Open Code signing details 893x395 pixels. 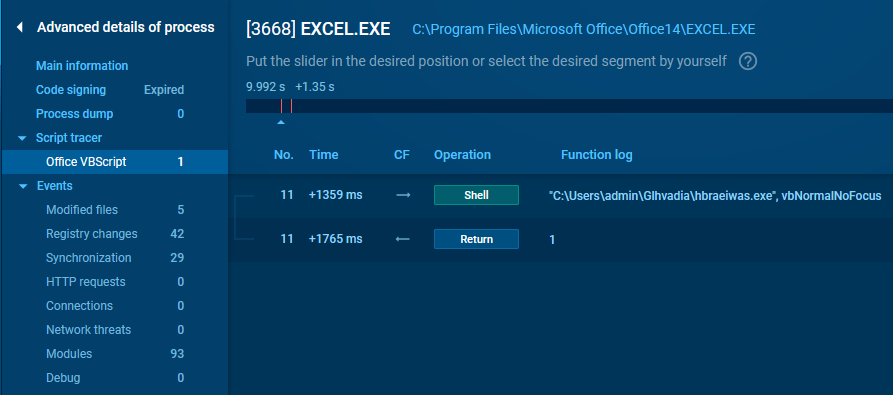(x=71, y=90)
